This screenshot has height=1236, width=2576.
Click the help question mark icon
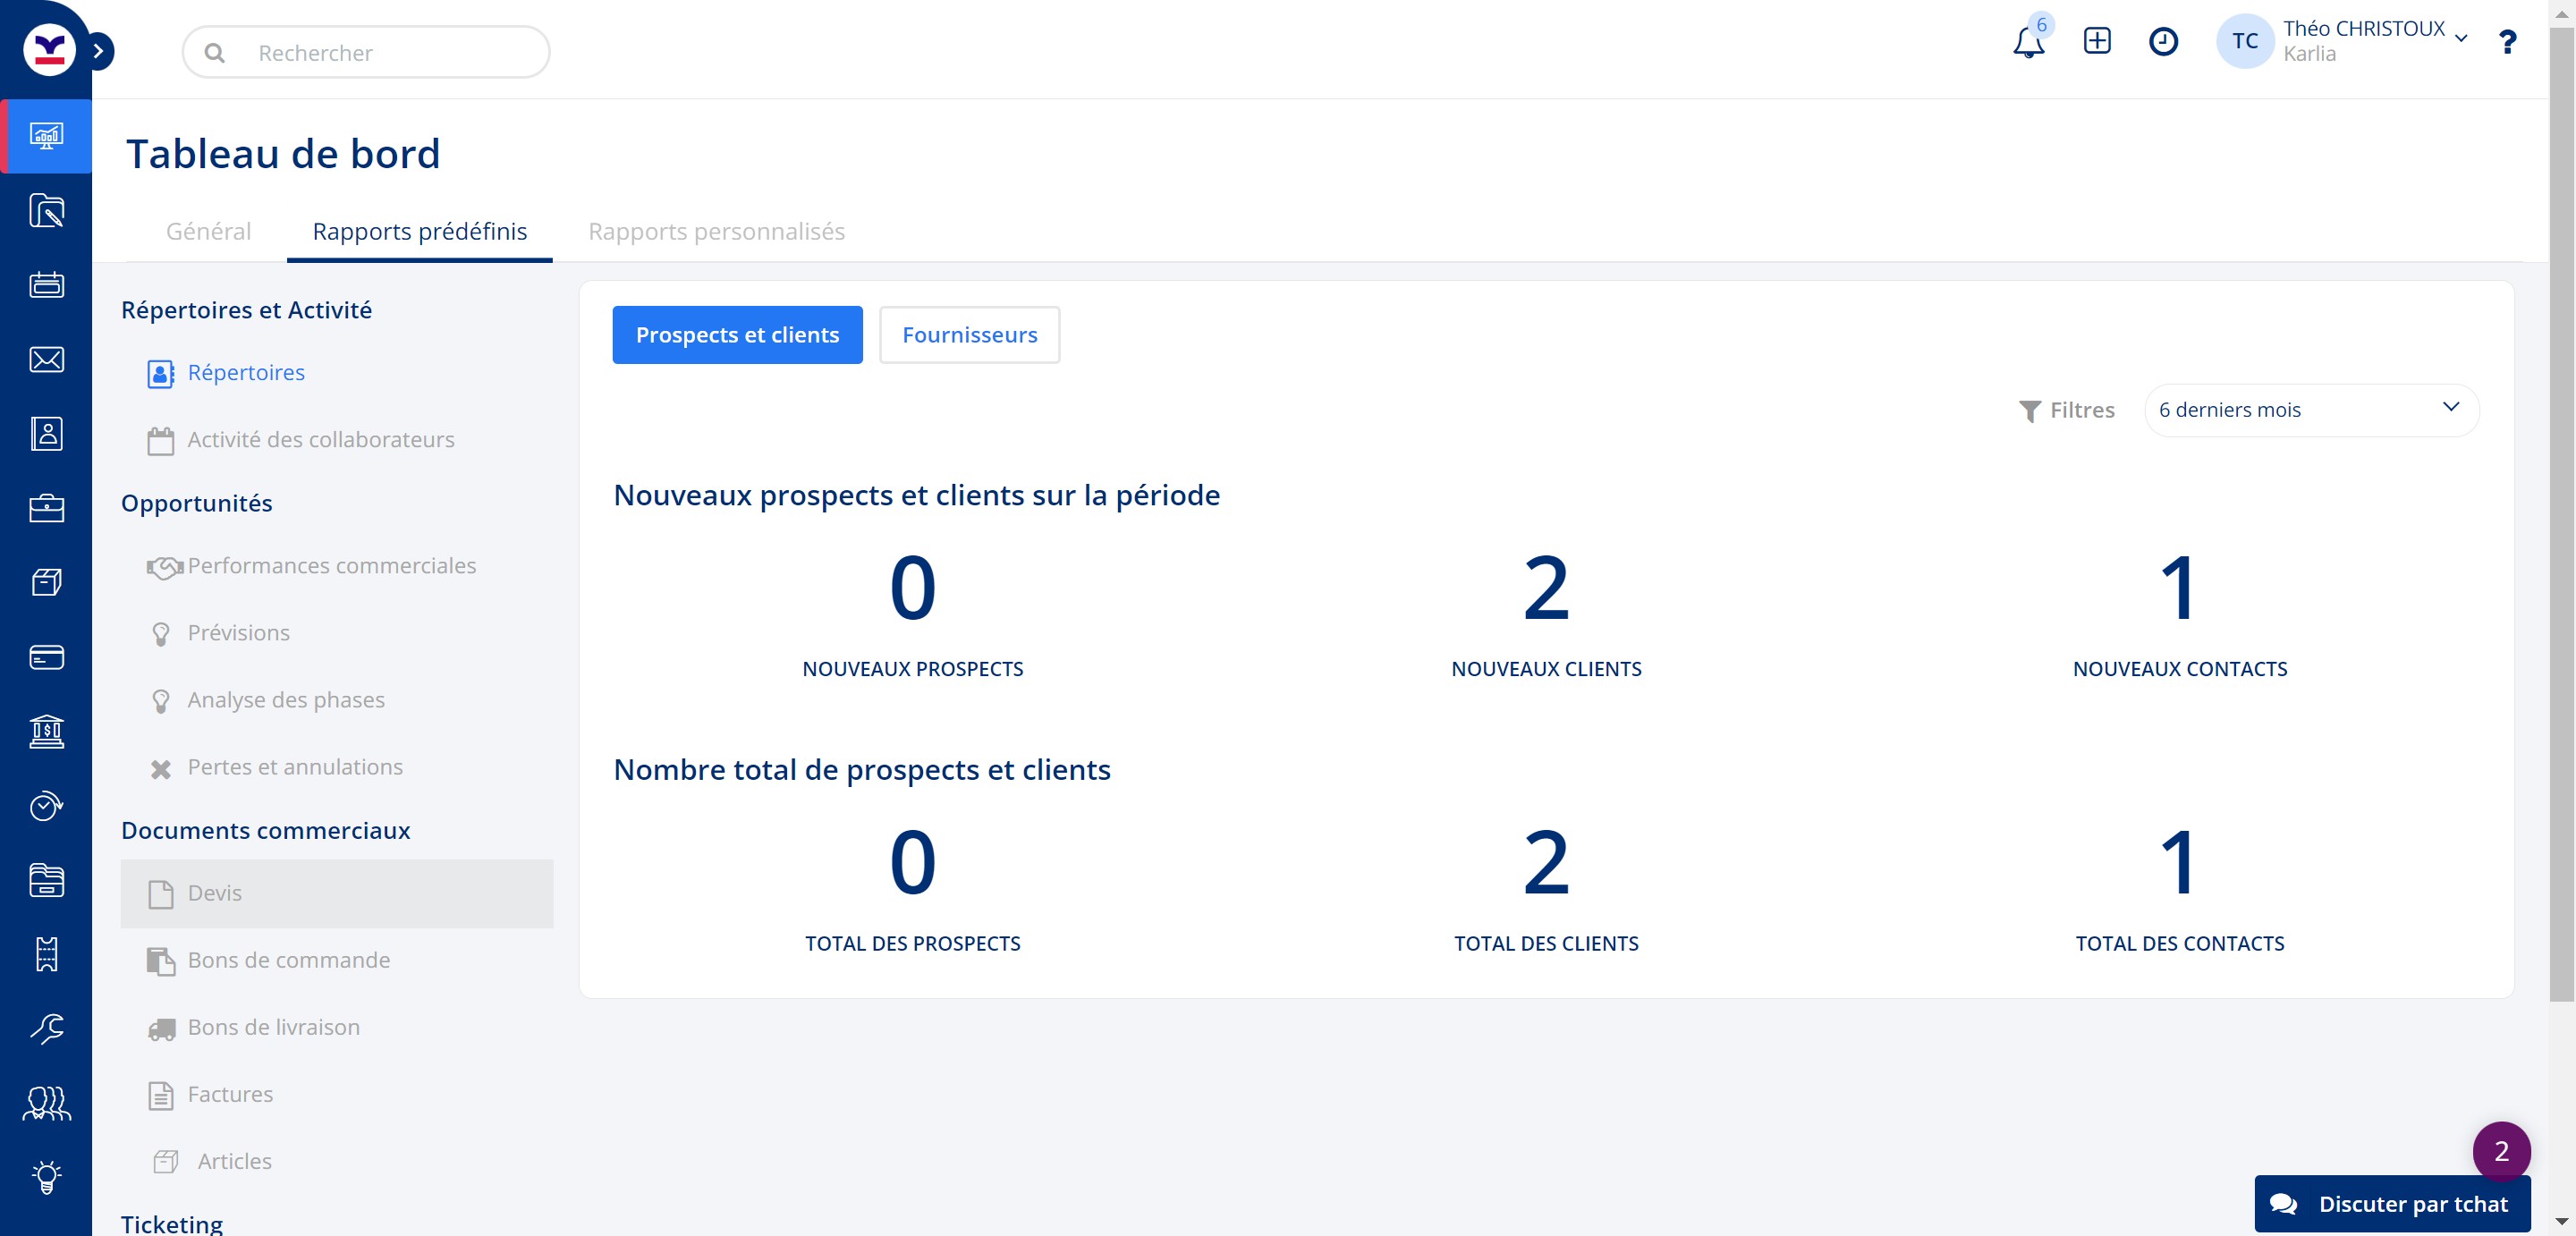pos(2506,42)
